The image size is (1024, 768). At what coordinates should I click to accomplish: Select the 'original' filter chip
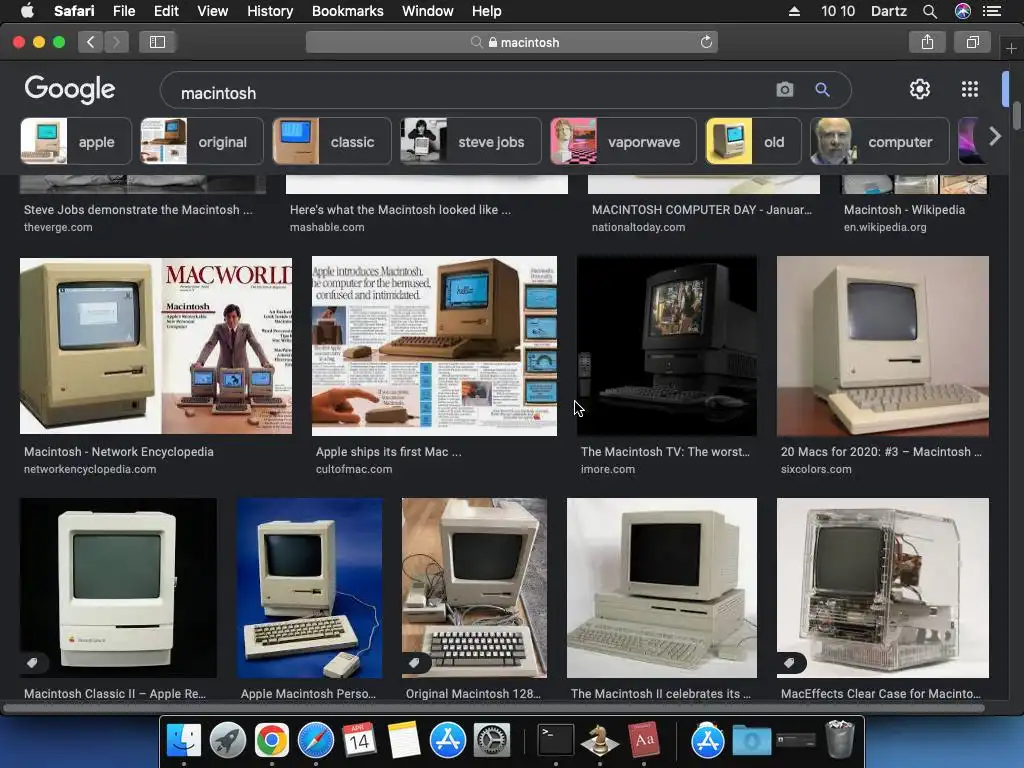pos(202,141)
